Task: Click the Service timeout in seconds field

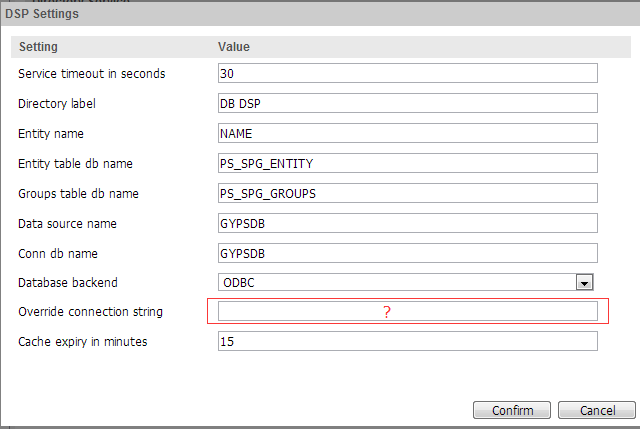Action: [407, 73]
